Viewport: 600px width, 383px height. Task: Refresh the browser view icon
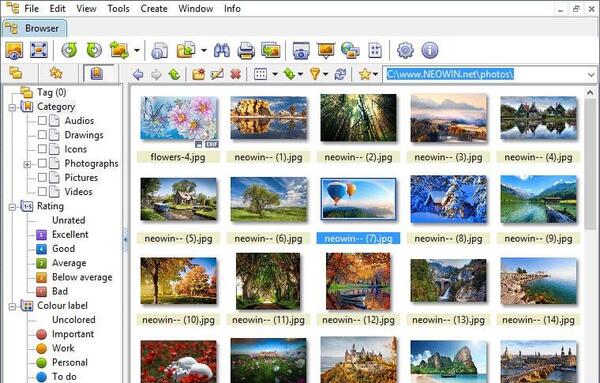coord(340,74)
